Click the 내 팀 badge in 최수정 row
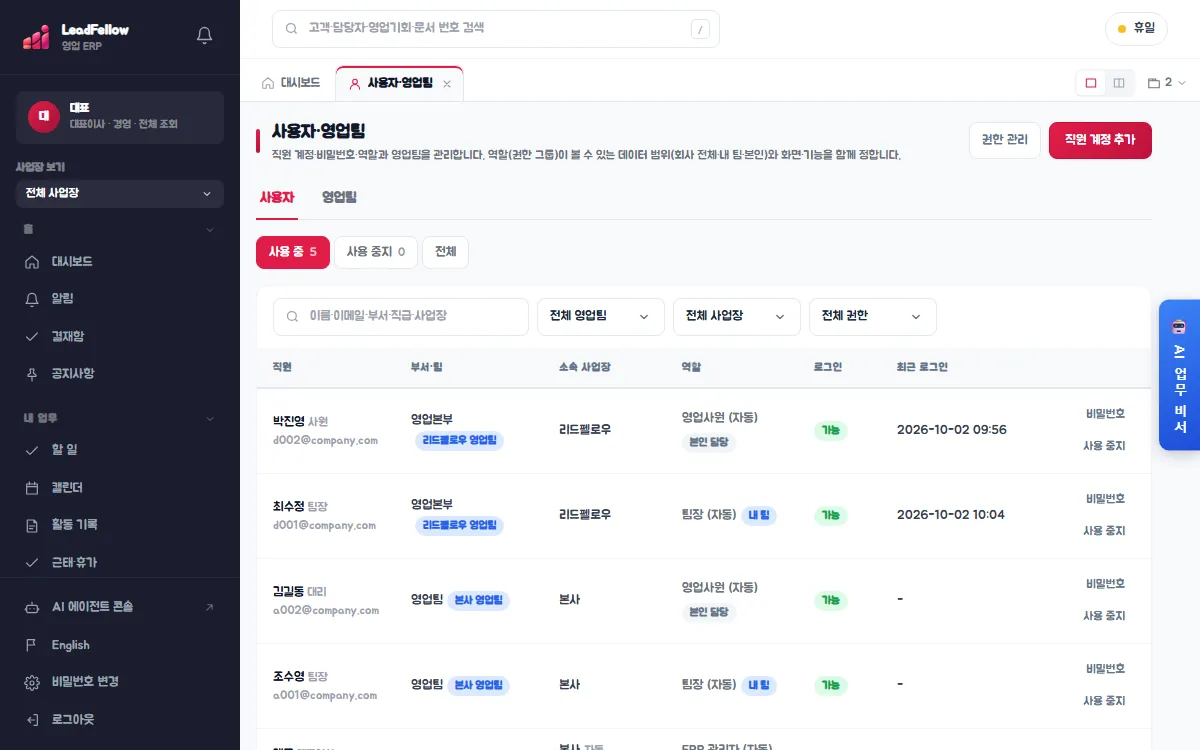The height and width of the screenshot is (750, 1200). (x=759, y=515)
